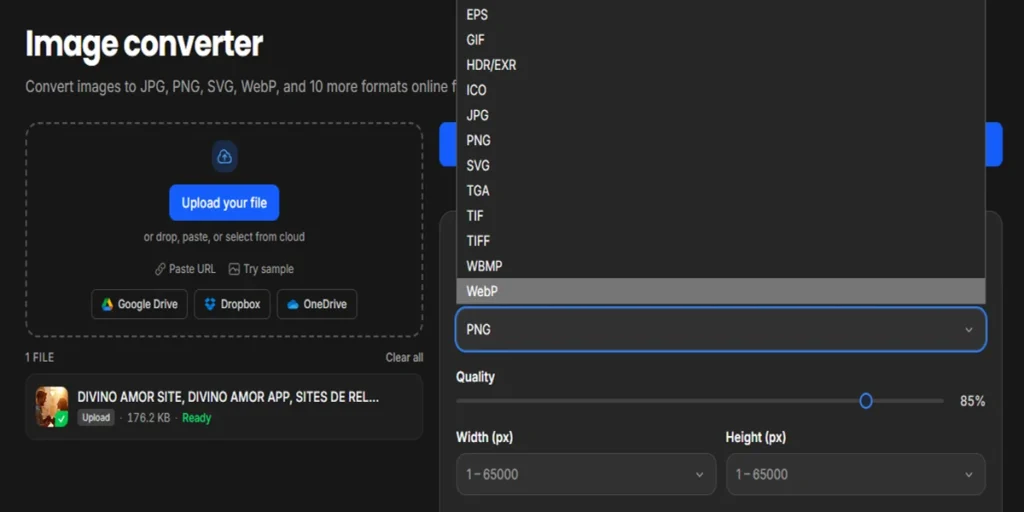Click Clear all to remove files
1024x512 pixels.
(x=404, y=357)
